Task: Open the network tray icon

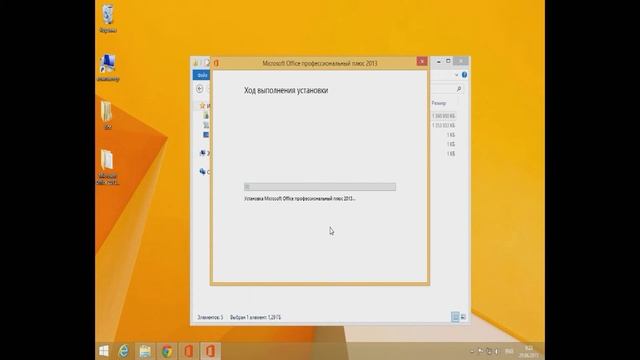Action: point(489,351)
